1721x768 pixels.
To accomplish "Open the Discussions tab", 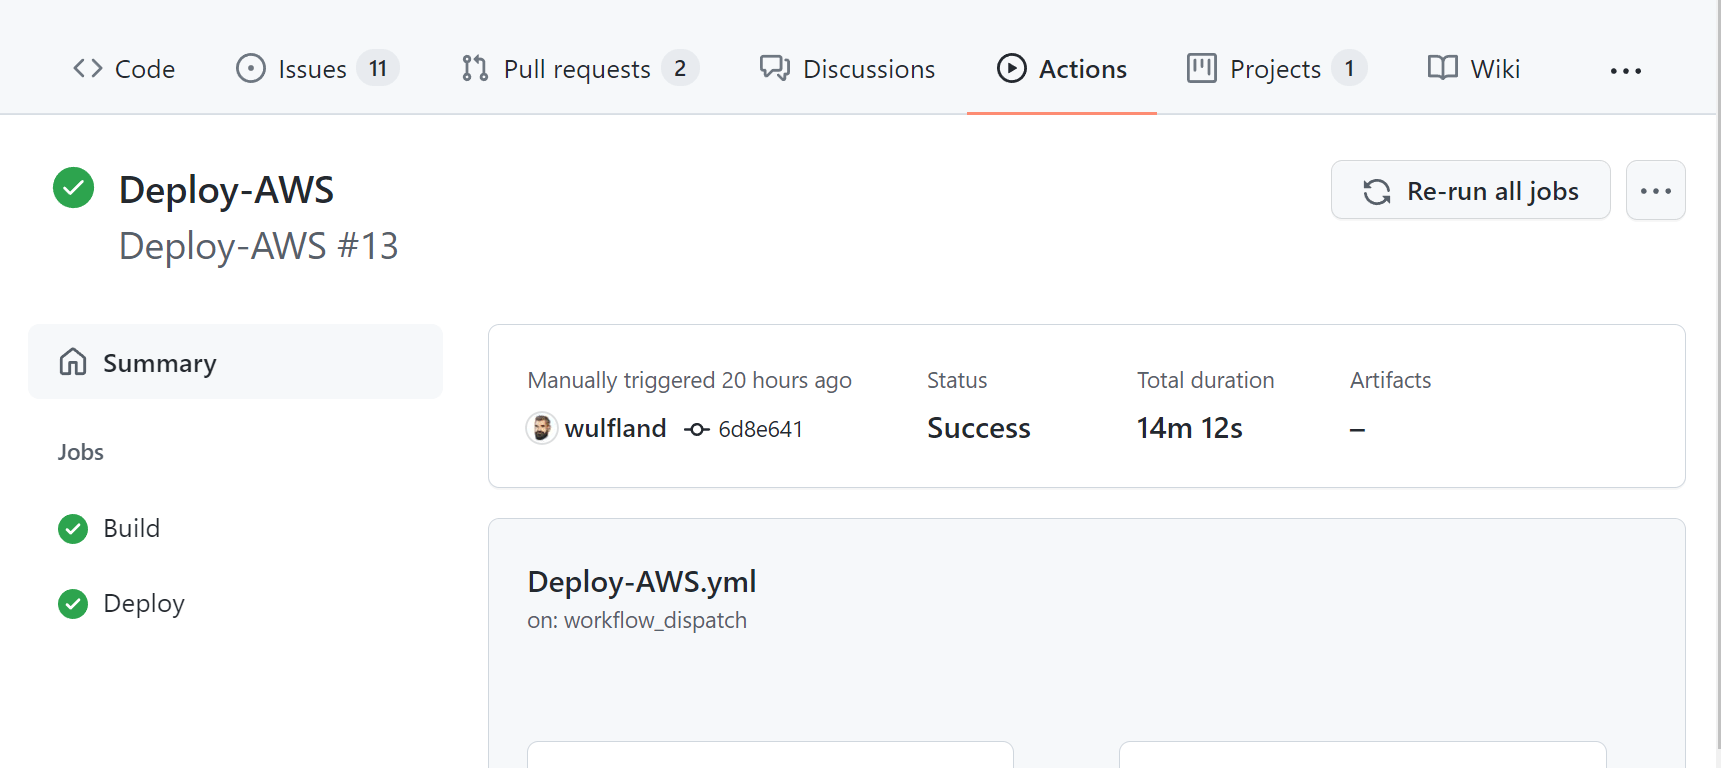I will click(x=847, y=69).
